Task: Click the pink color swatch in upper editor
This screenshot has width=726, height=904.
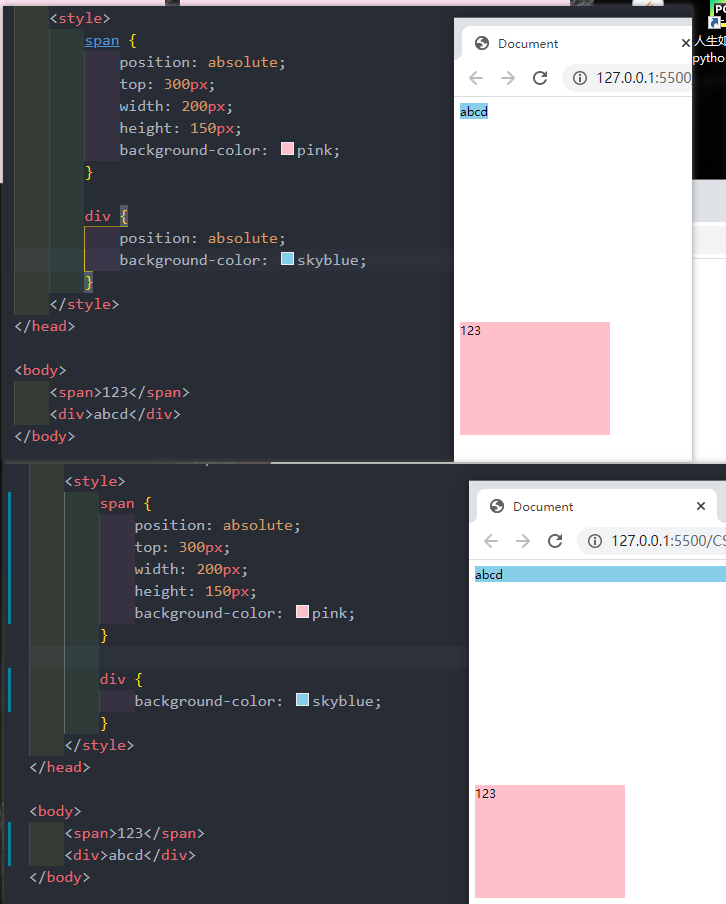Action: (x=288, y=150)
